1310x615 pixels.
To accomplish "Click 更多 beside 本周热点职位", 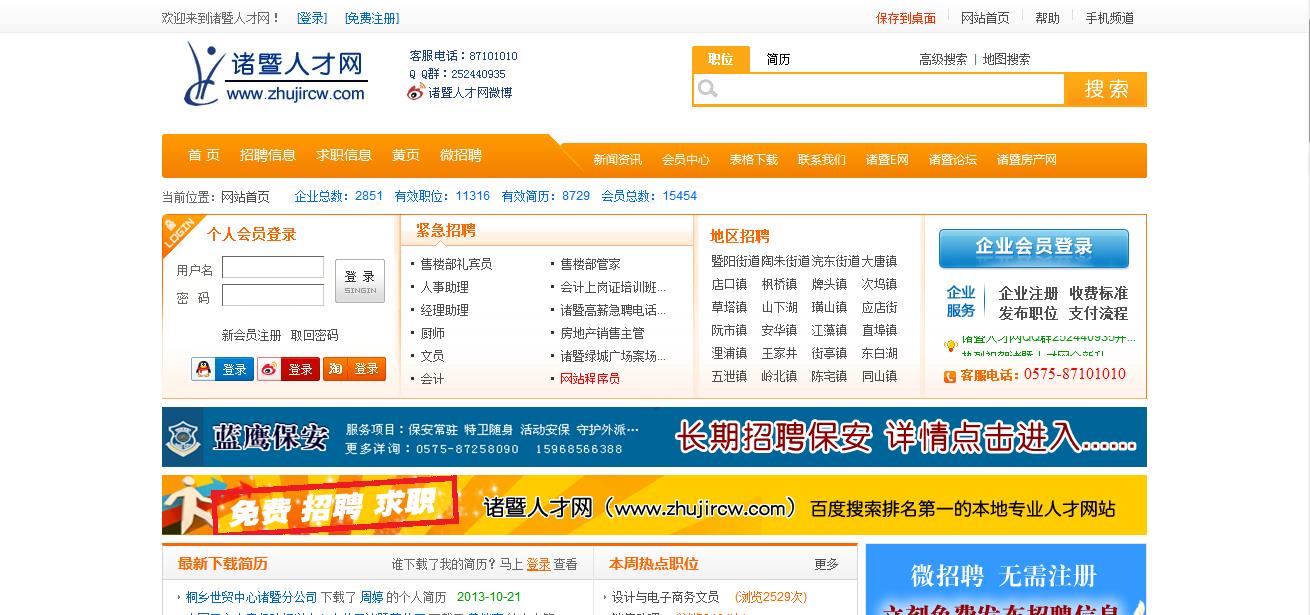I will coord(826,564).
